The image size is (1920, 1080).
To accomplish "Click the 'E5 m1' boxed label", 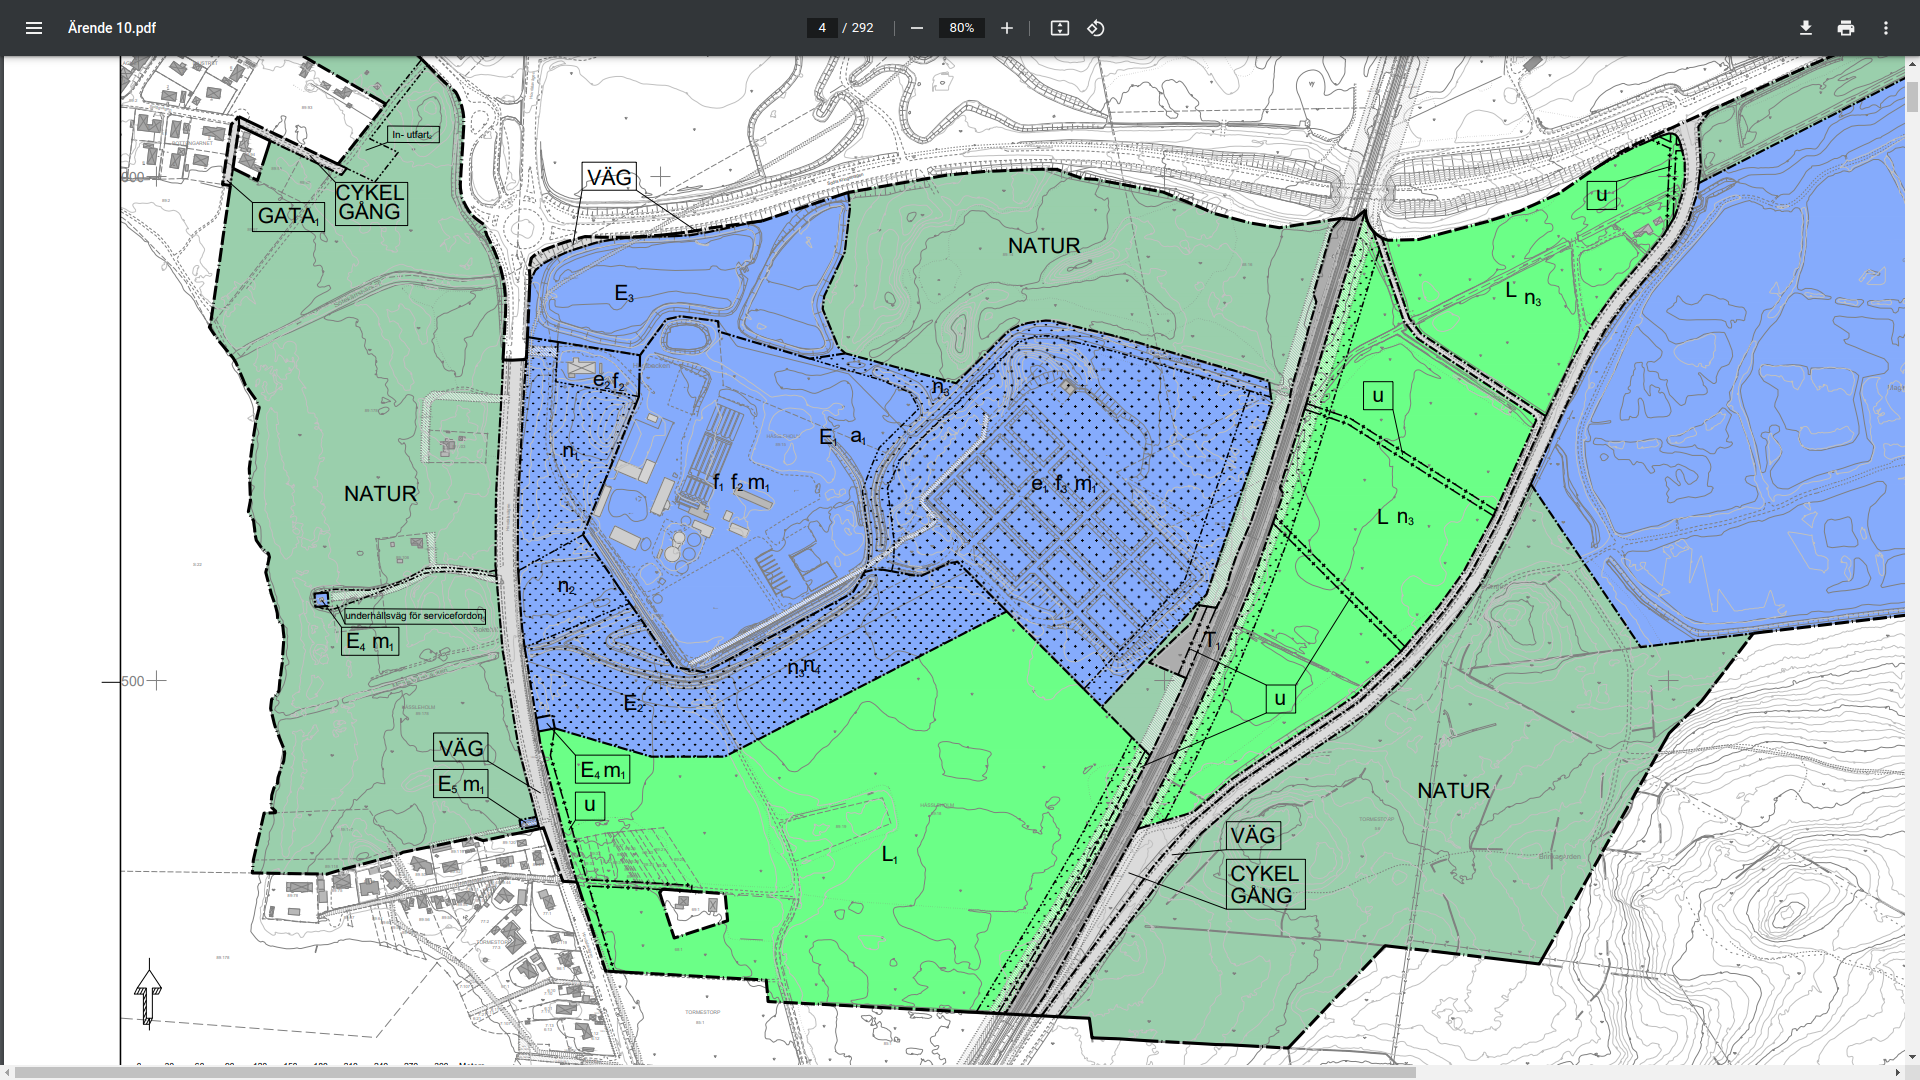I will pyautogui.click(x=461, y=785).
